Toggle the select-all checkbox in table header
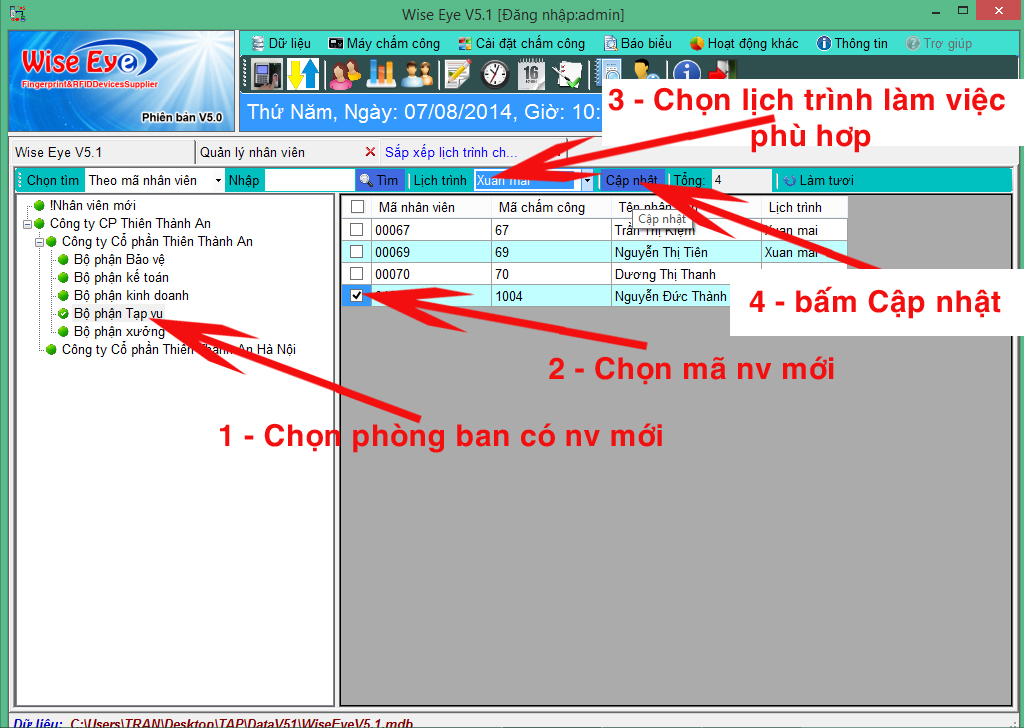Viewport: 1024px width, 728px height. (357, 207)
